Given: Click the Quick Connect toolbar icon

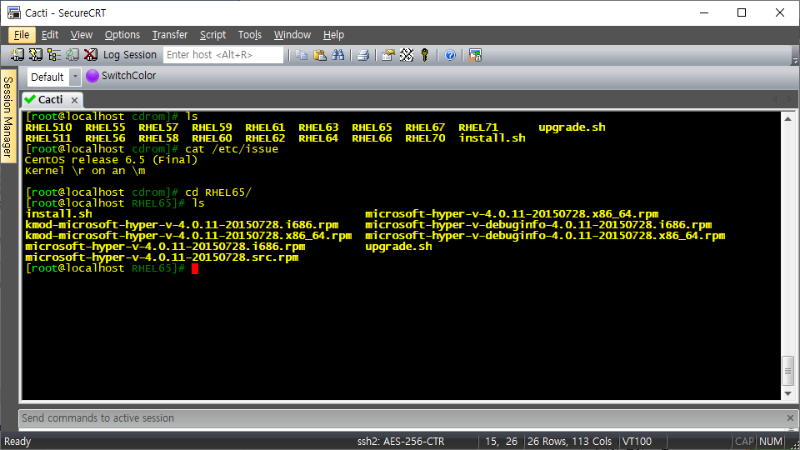Looking at the screenshot, I should click(x=35, y=55).
